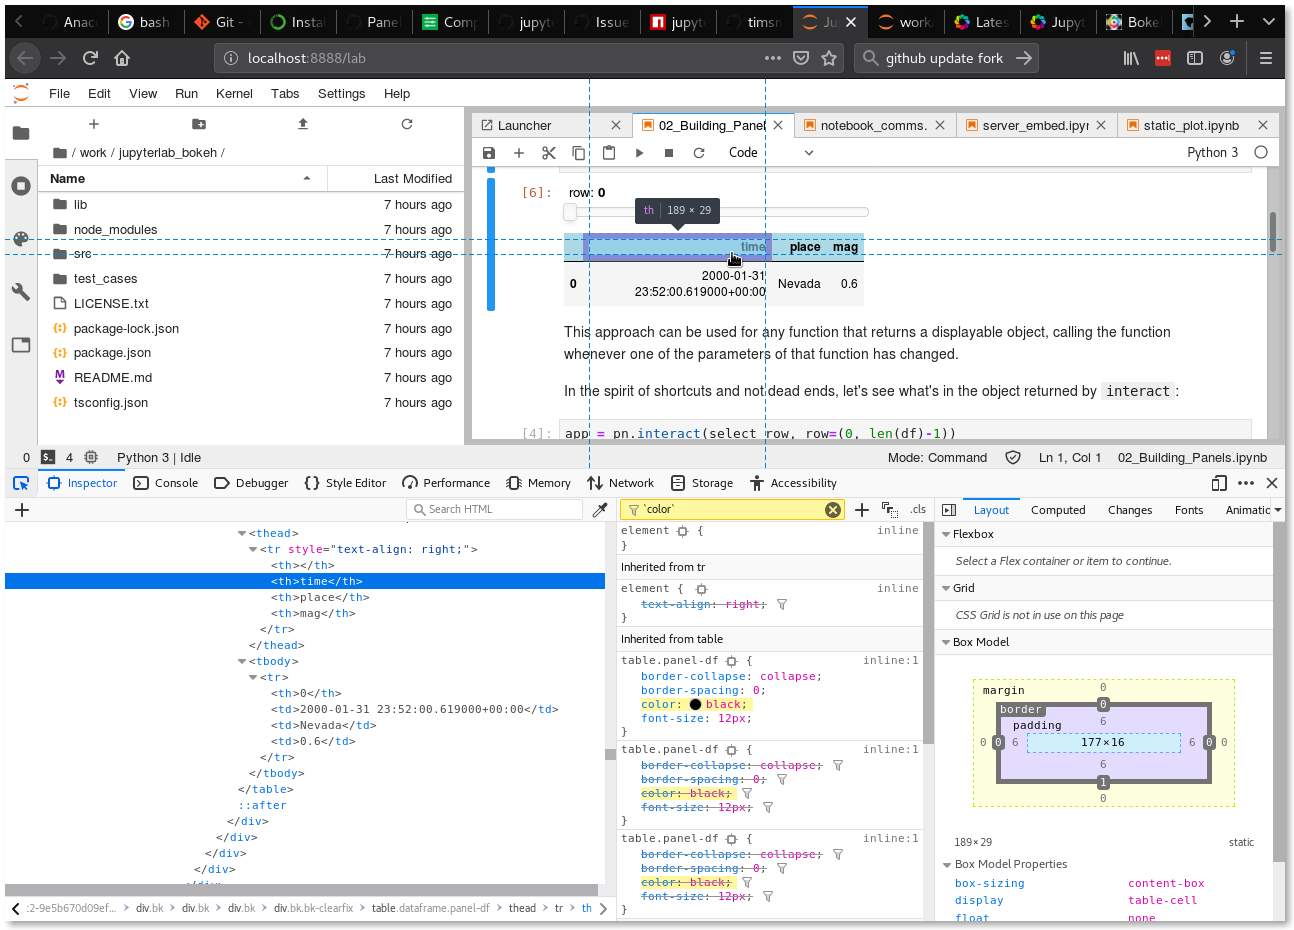The width and height of the screenshot is (1294, 930).
Task: Collapse the Flexbox section in the Layout panel
Action: [946, 533]
